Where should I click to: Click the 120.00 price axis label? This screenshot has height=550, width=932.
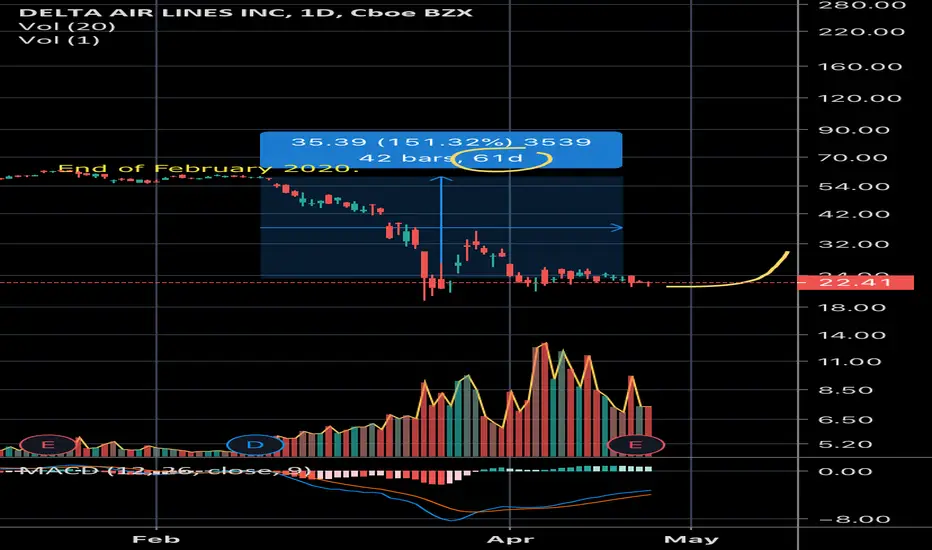click(x=861, y=98)
